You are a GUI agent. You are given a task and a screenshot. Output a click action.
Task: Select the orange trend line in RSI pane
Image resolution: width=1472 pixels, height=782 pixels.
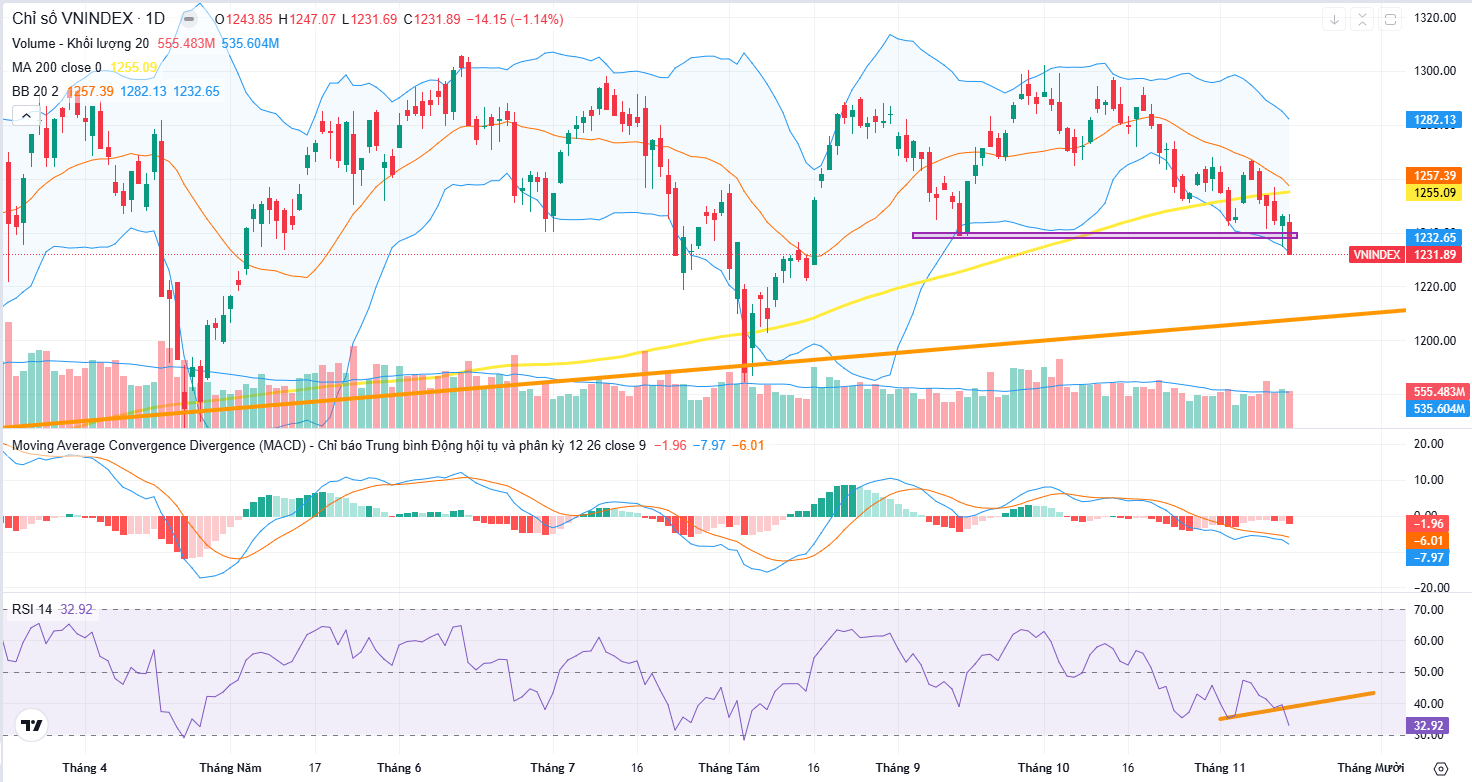(1296, 705)
